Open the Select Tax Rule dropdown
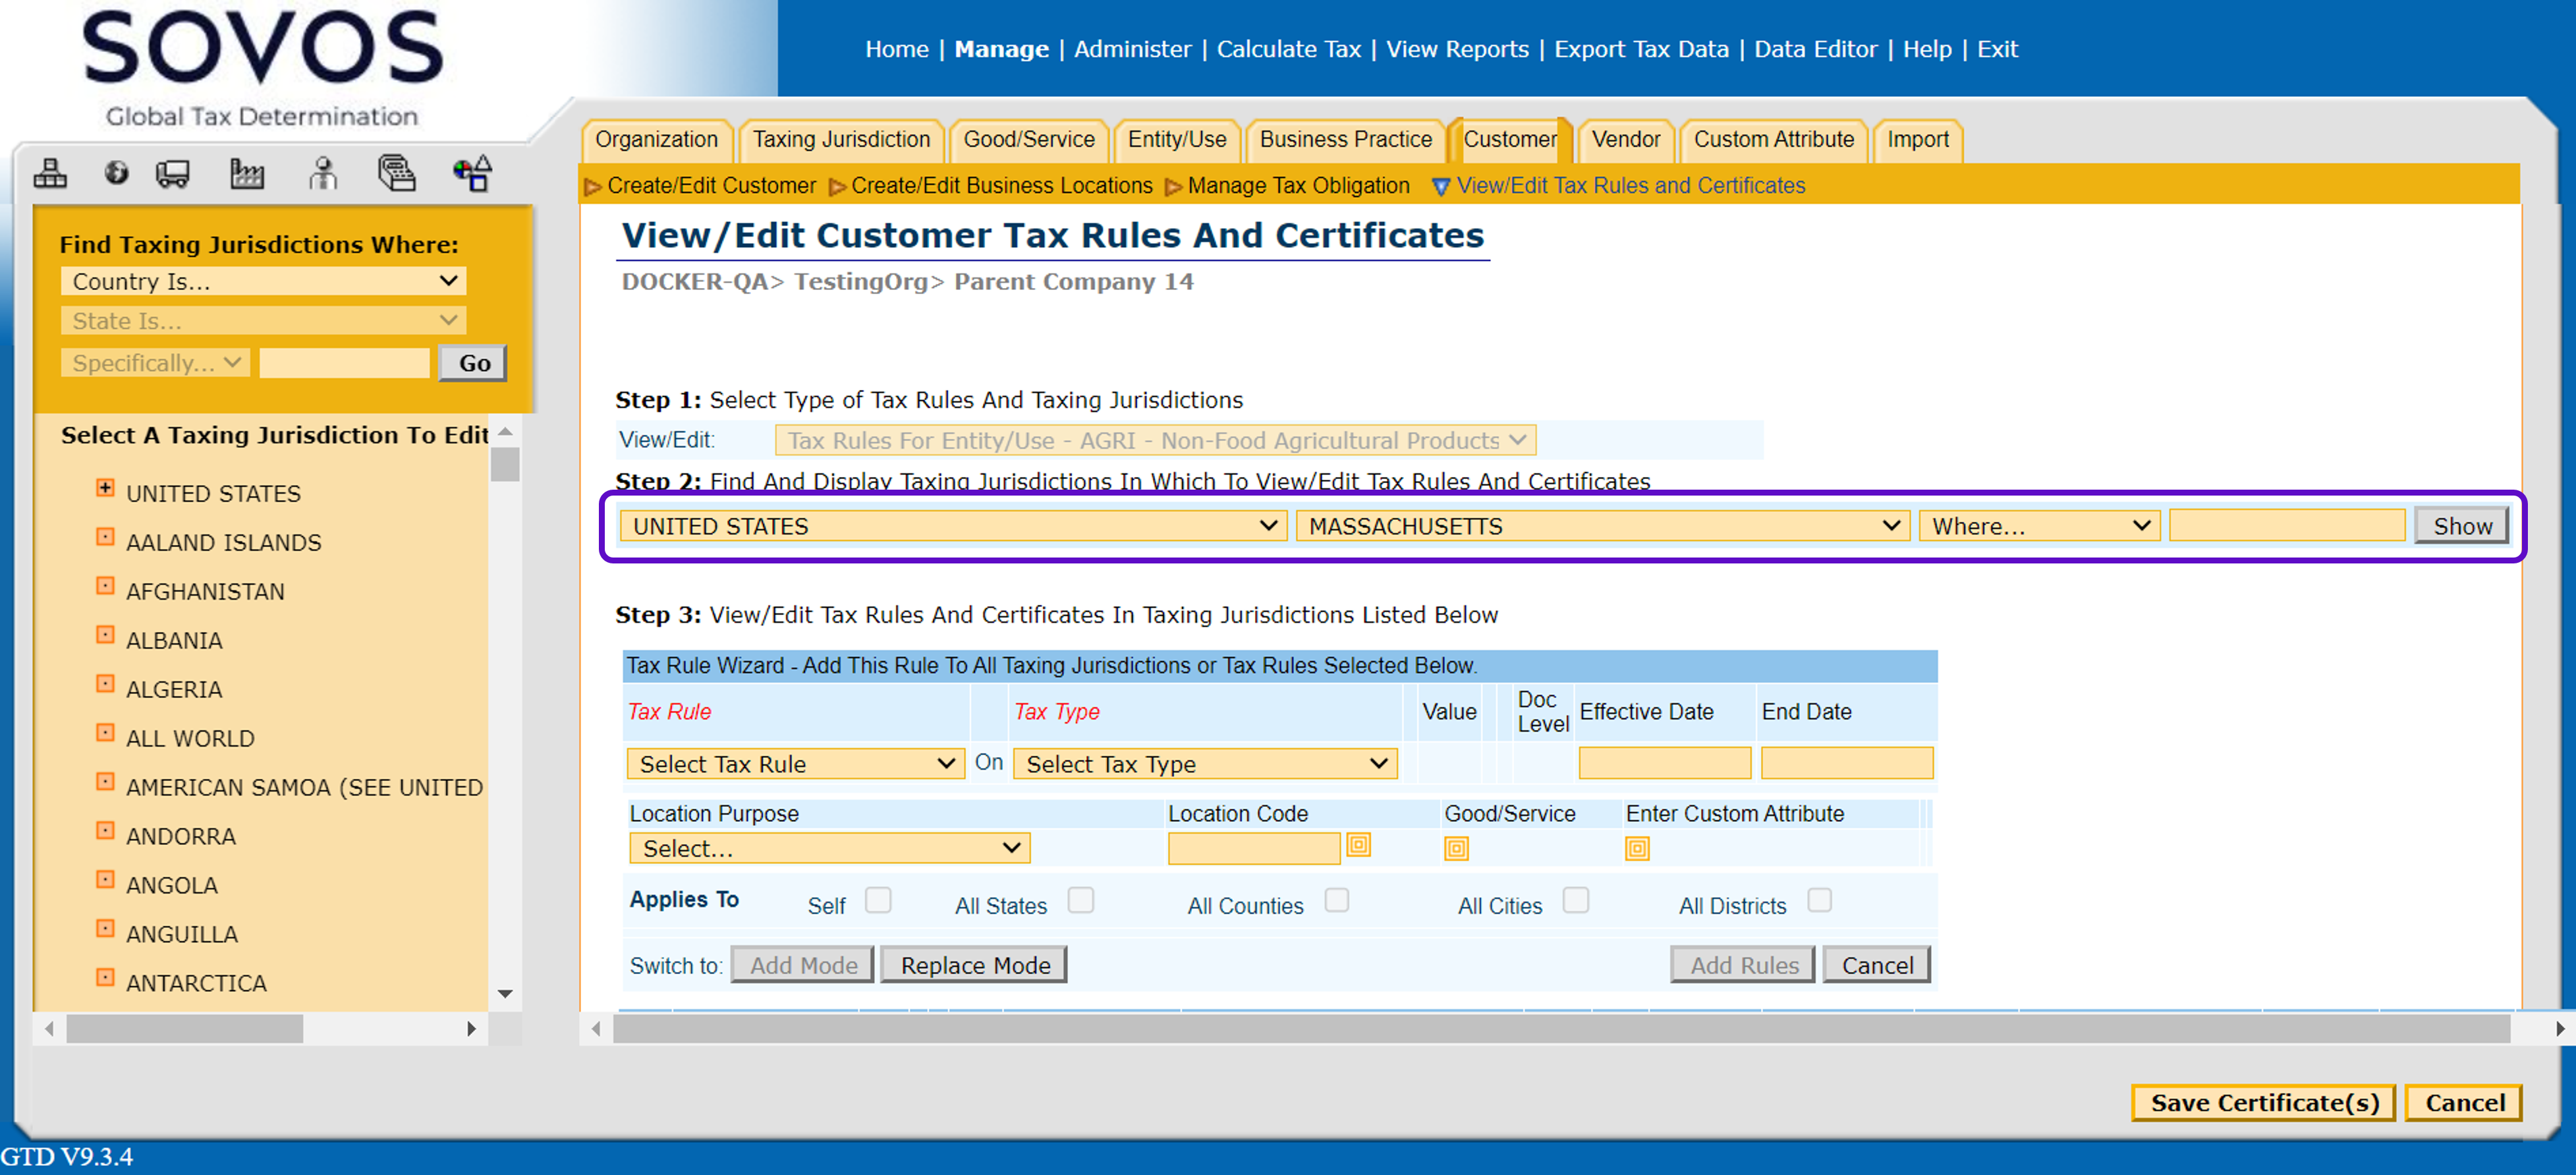 click(795, 763)
